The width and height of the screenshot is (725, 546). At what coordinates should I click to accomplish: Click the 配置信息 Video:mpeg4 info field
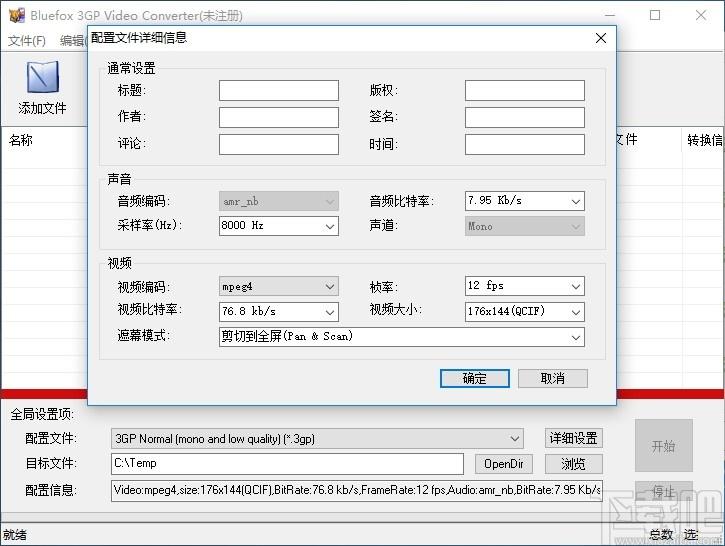357,491
